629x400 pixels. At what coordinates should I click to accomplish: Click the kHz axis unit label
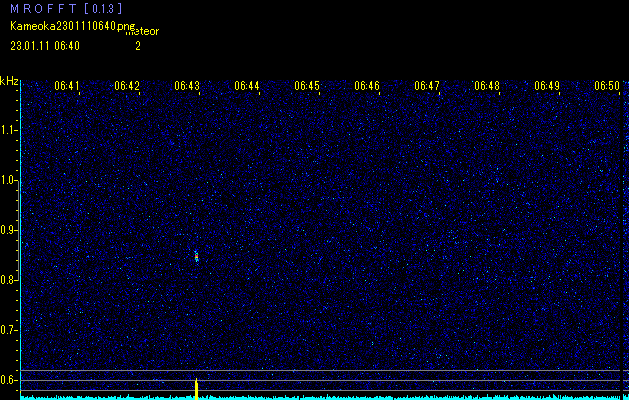9,81
